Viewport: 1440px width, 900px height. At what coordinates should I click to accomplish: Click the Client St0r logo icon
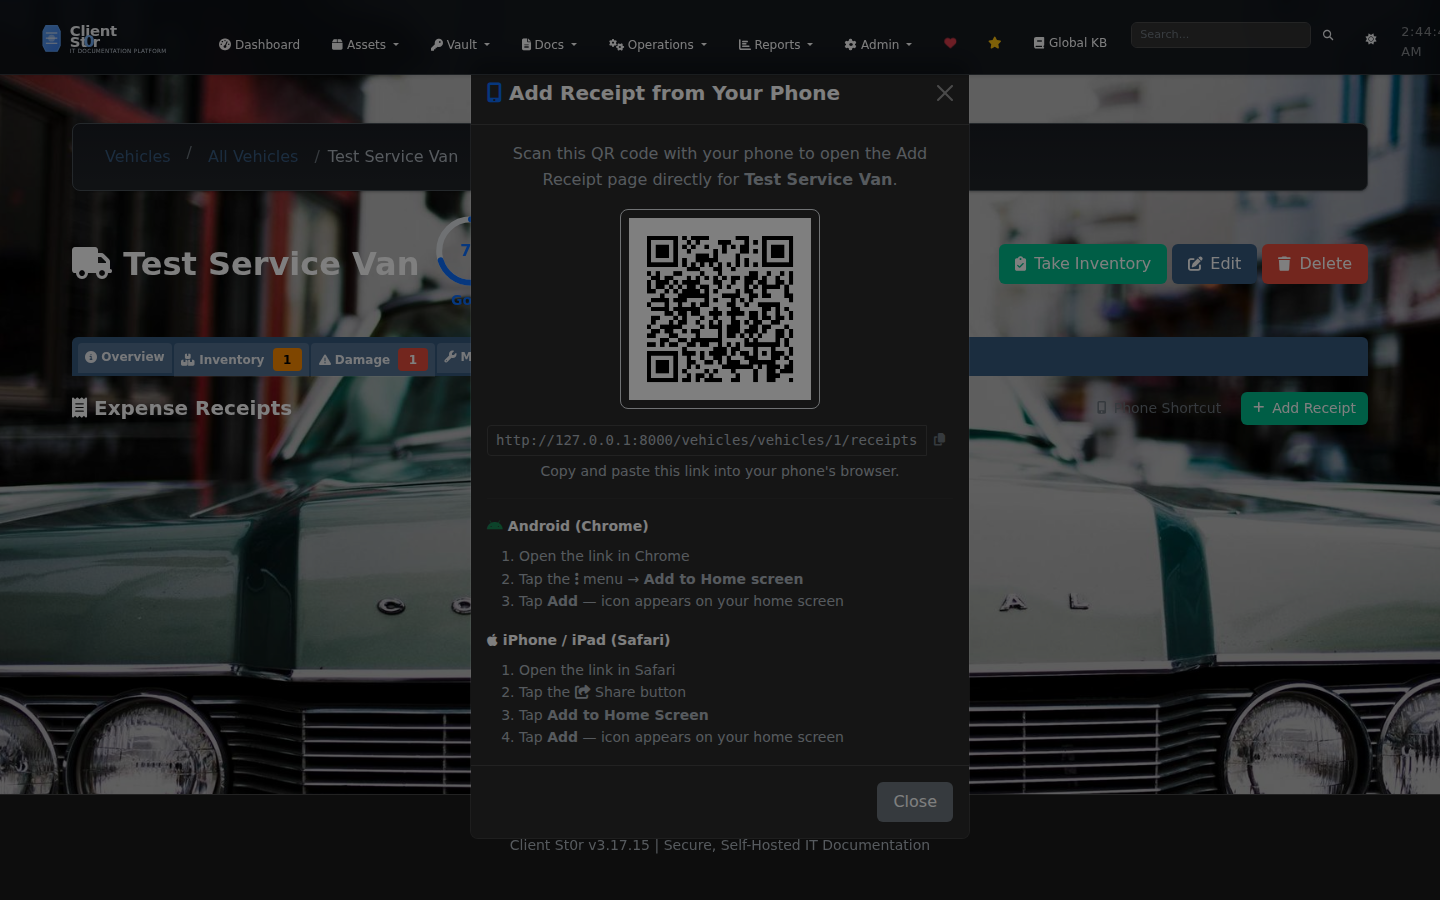[51, 38]
